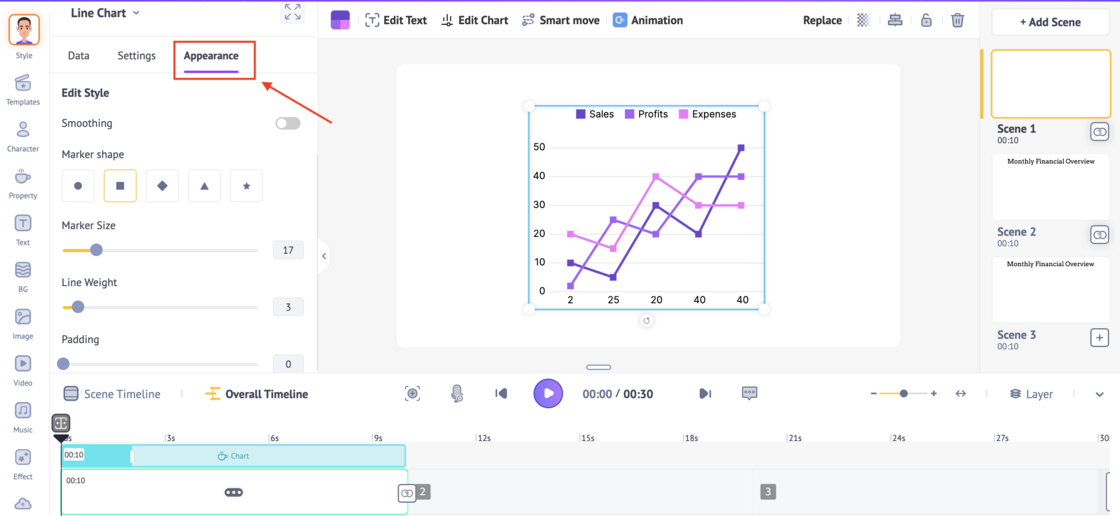
Task: Click the lock icon in toolbar
Action: pyautogui.click(x=926, y=20)
